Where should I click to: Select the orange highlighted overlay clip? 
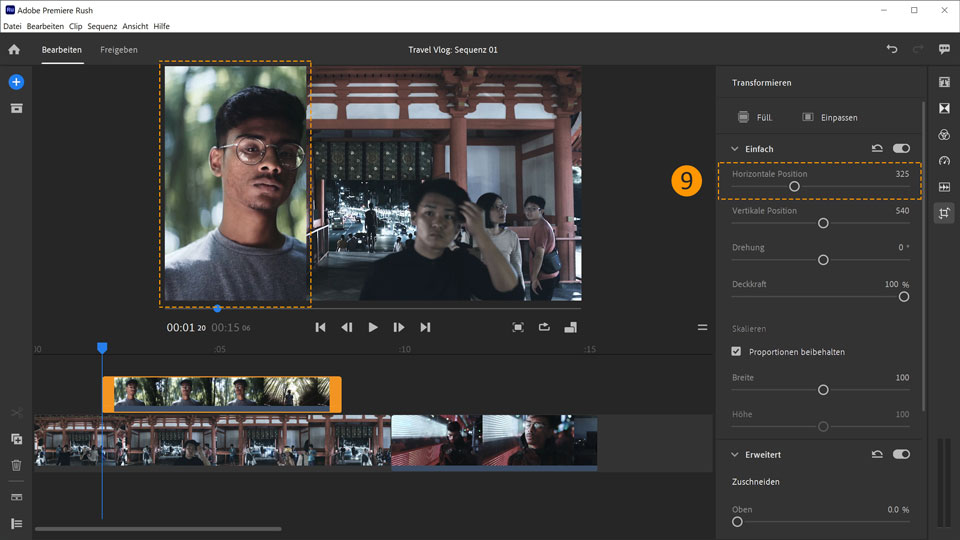[222, 394]
